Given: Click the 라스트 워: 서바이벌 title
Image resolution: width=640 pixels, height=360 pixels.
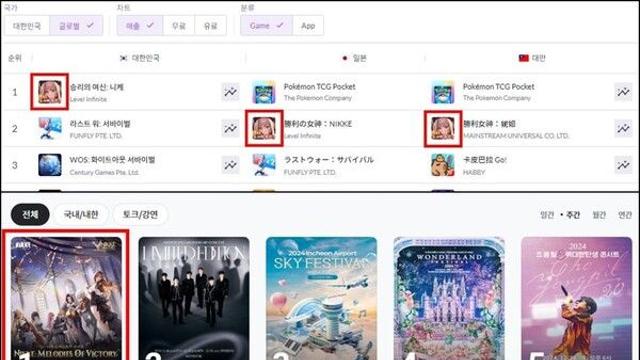Looking at the screenshot, I should tap(100, 124).
